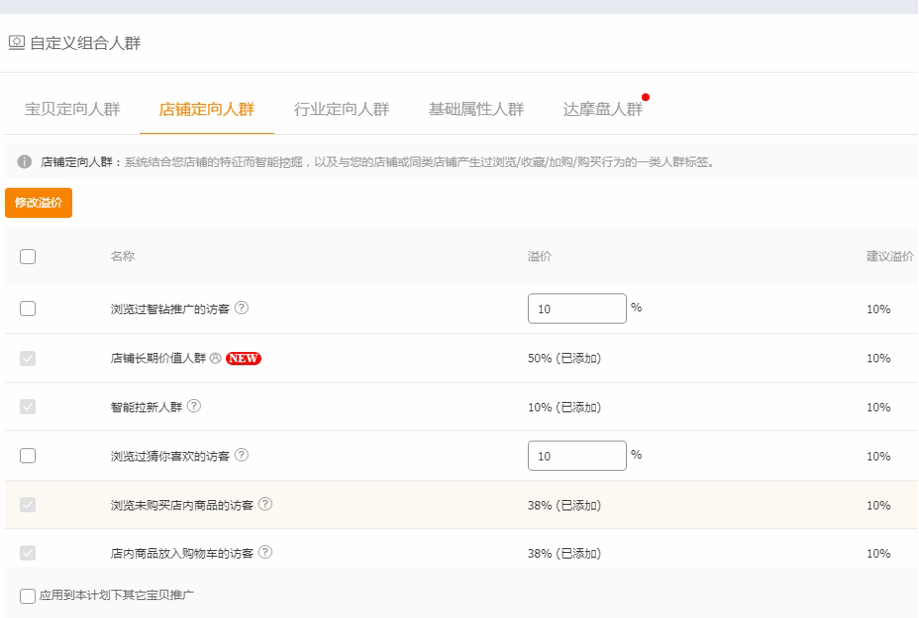Check the 浏览过智钻推广的访客 row checkbox
This screenshot has width=919, height=618.
(x=28, y=309)
